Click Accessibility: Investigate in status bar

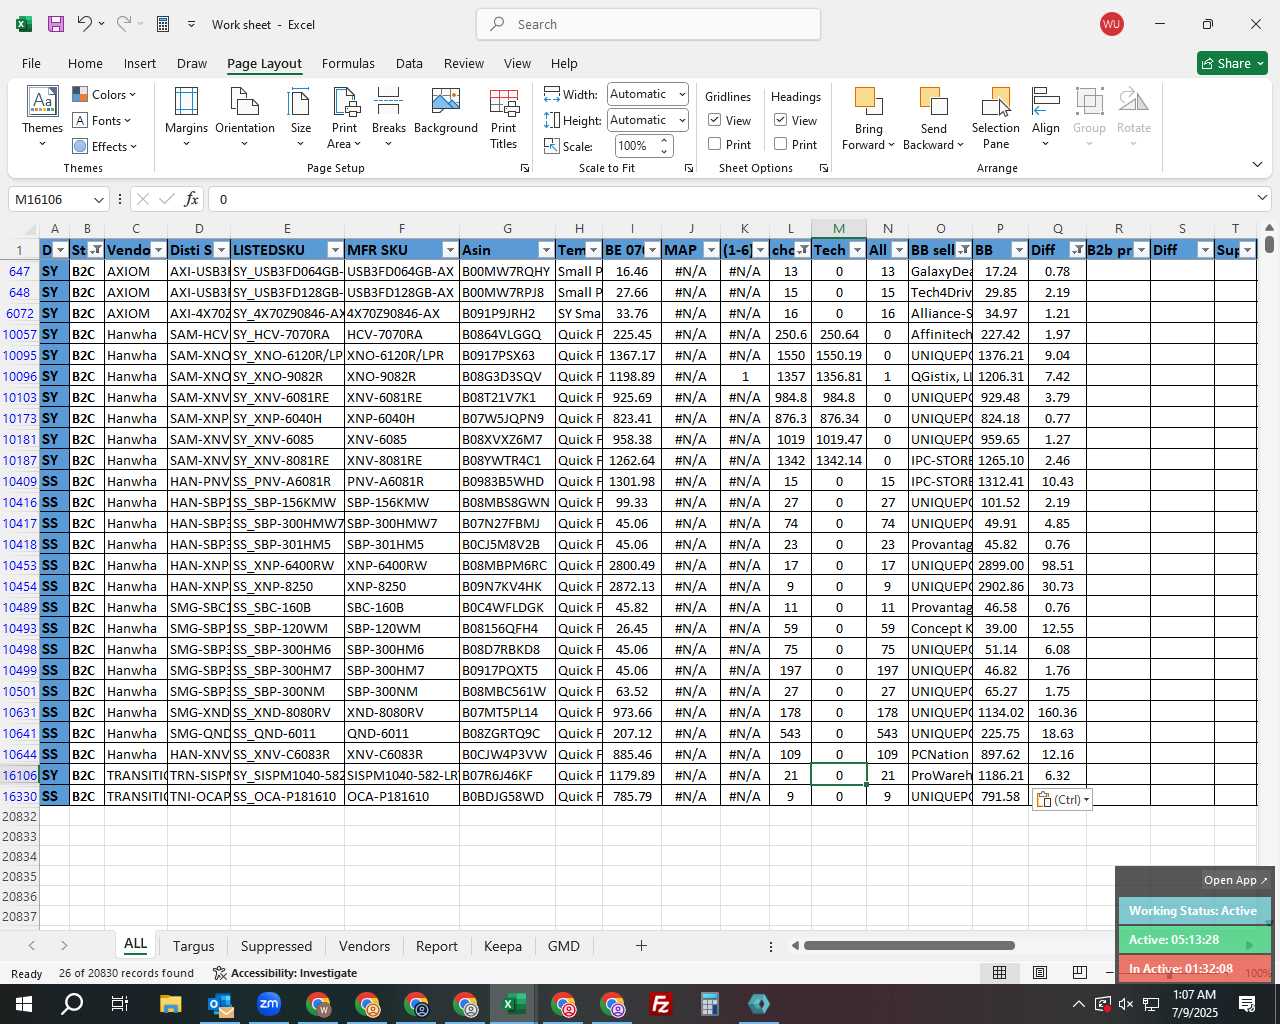tap(285, 973)
